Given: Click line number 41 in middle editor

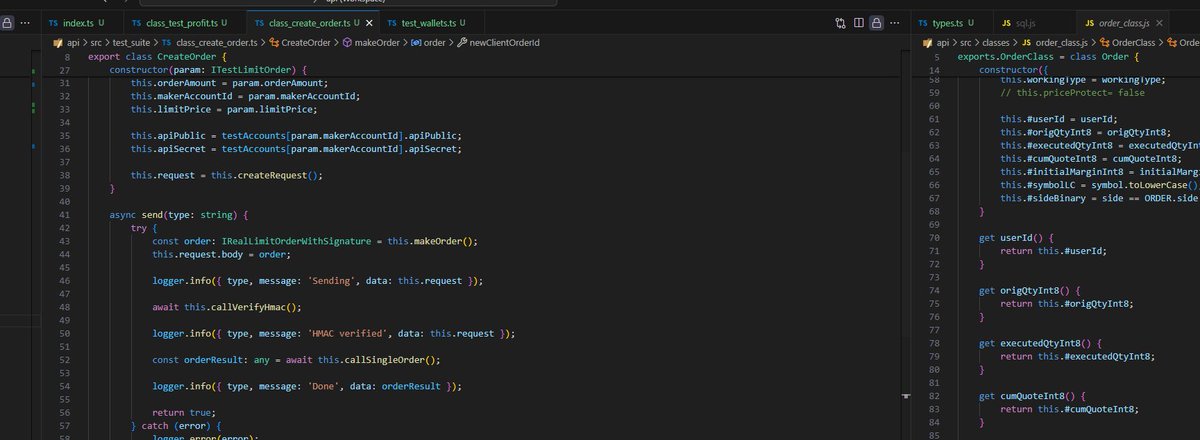Looking at the screenshot, I should pos(65,215).
